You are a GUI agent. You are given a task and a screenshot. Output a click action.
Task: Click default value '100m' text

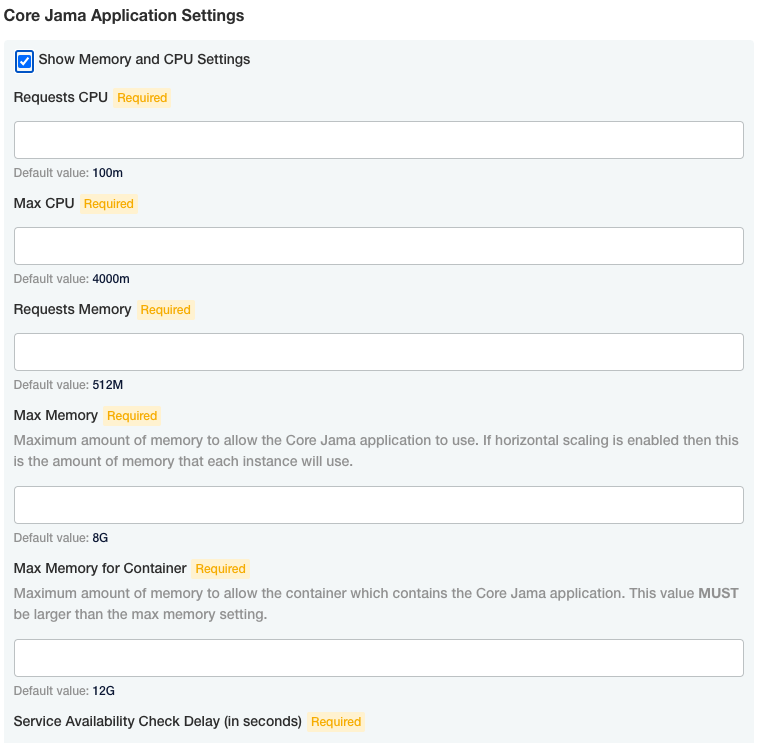[x=107, y=173]
